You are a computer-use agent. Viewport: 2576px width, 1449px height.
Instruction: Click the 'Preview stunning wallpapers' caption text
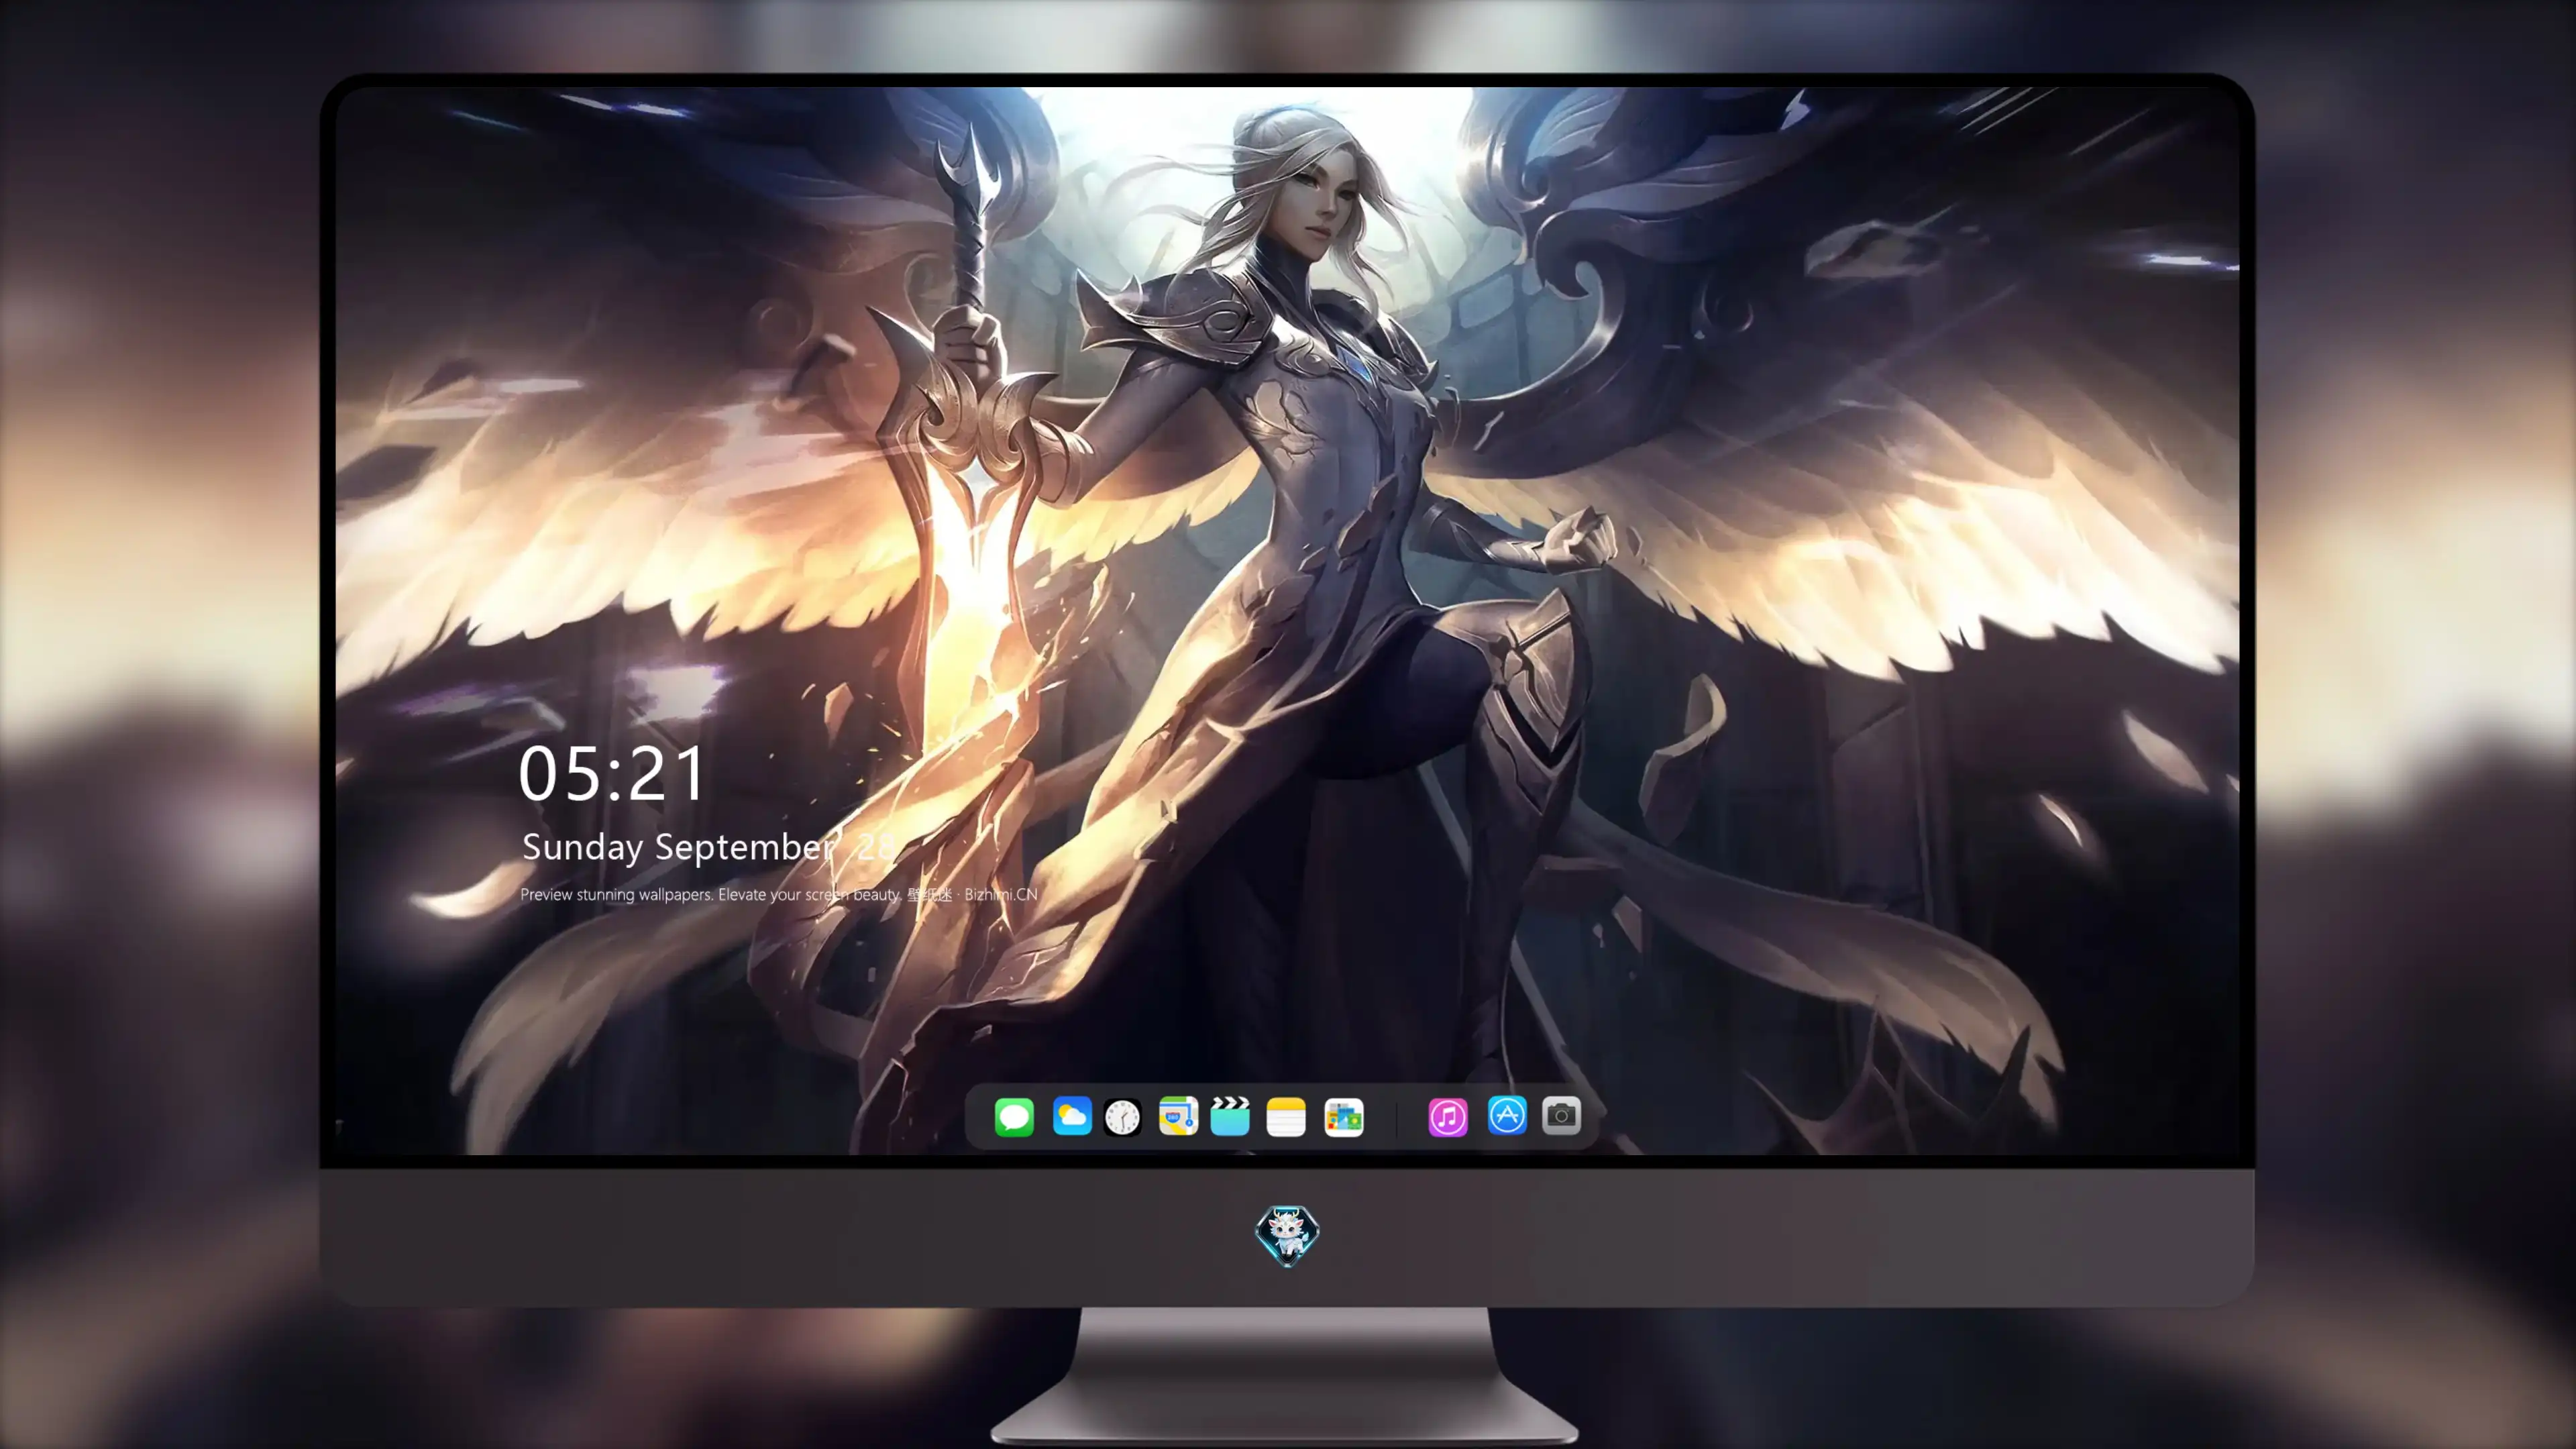779,894
